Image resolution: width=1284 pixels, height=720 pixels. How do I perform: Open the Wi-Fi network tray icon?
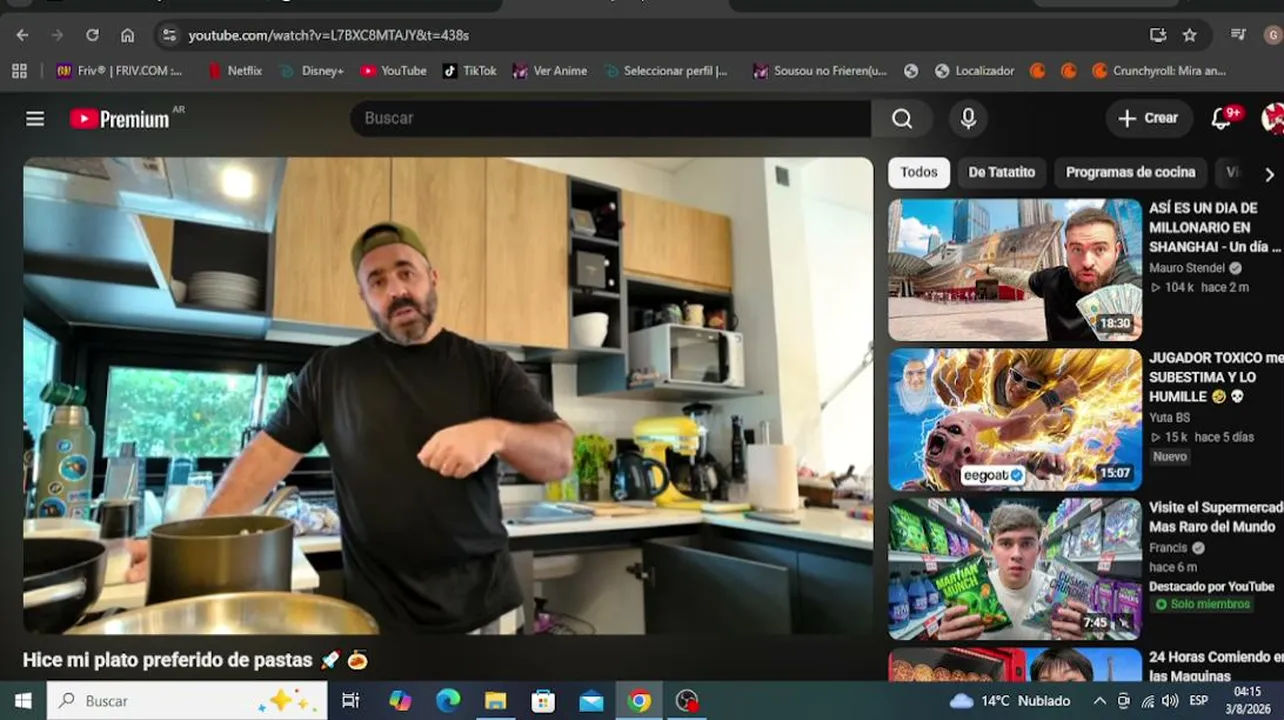[1147, 701]
